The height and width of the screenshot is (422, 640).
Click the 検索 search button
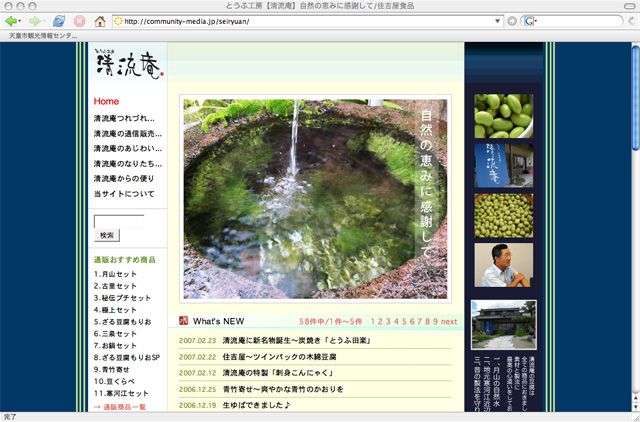(x=106, y=235)
